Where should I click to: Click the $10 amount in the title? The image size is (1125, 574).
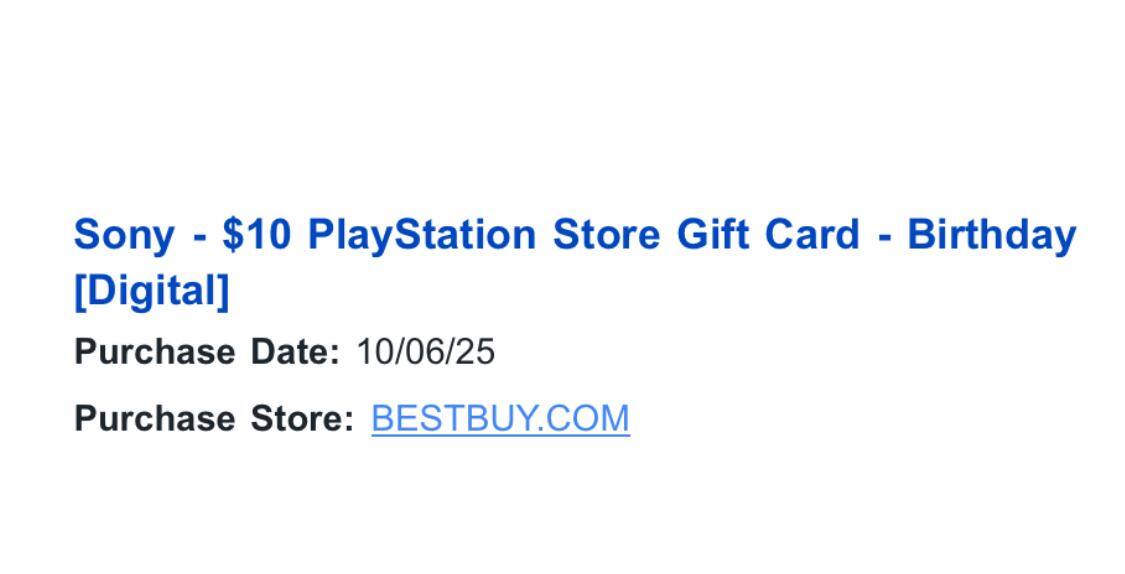pyautogui.click(x=257, y=235)
